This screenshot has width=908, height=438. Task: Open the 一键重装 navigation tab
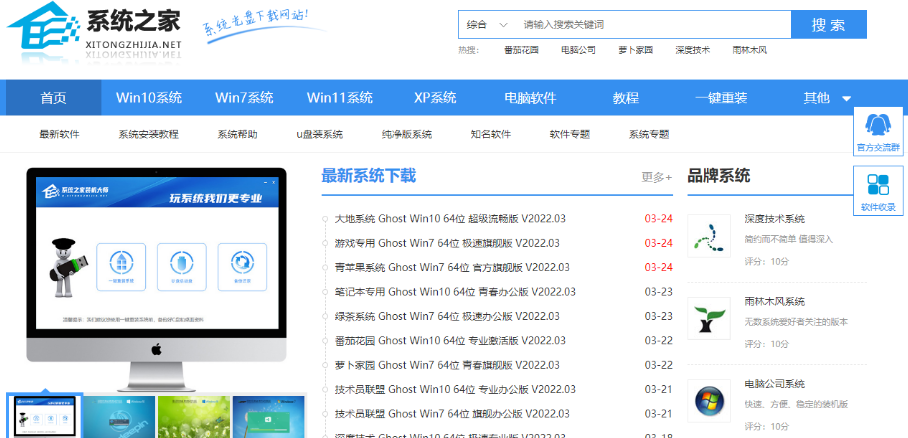pyautogui.click(x=721, y=98)
